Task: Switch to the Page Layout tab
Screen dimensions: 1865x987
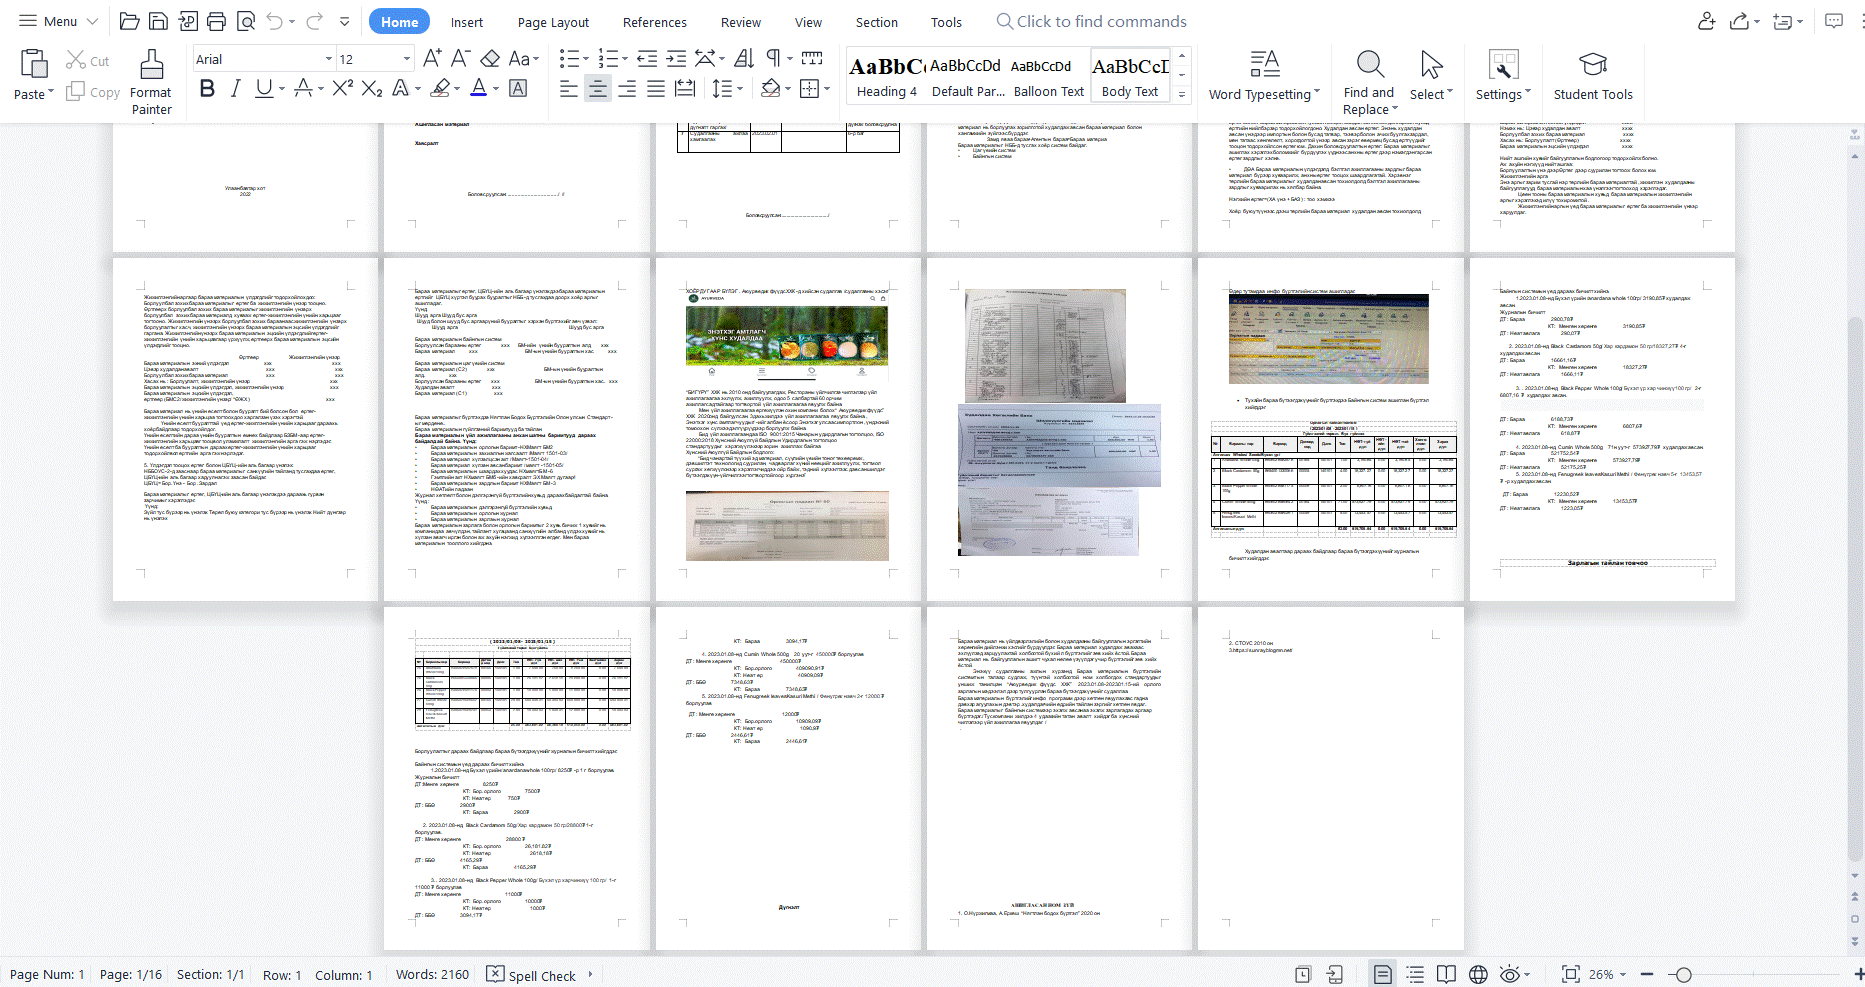Action: 553,22
